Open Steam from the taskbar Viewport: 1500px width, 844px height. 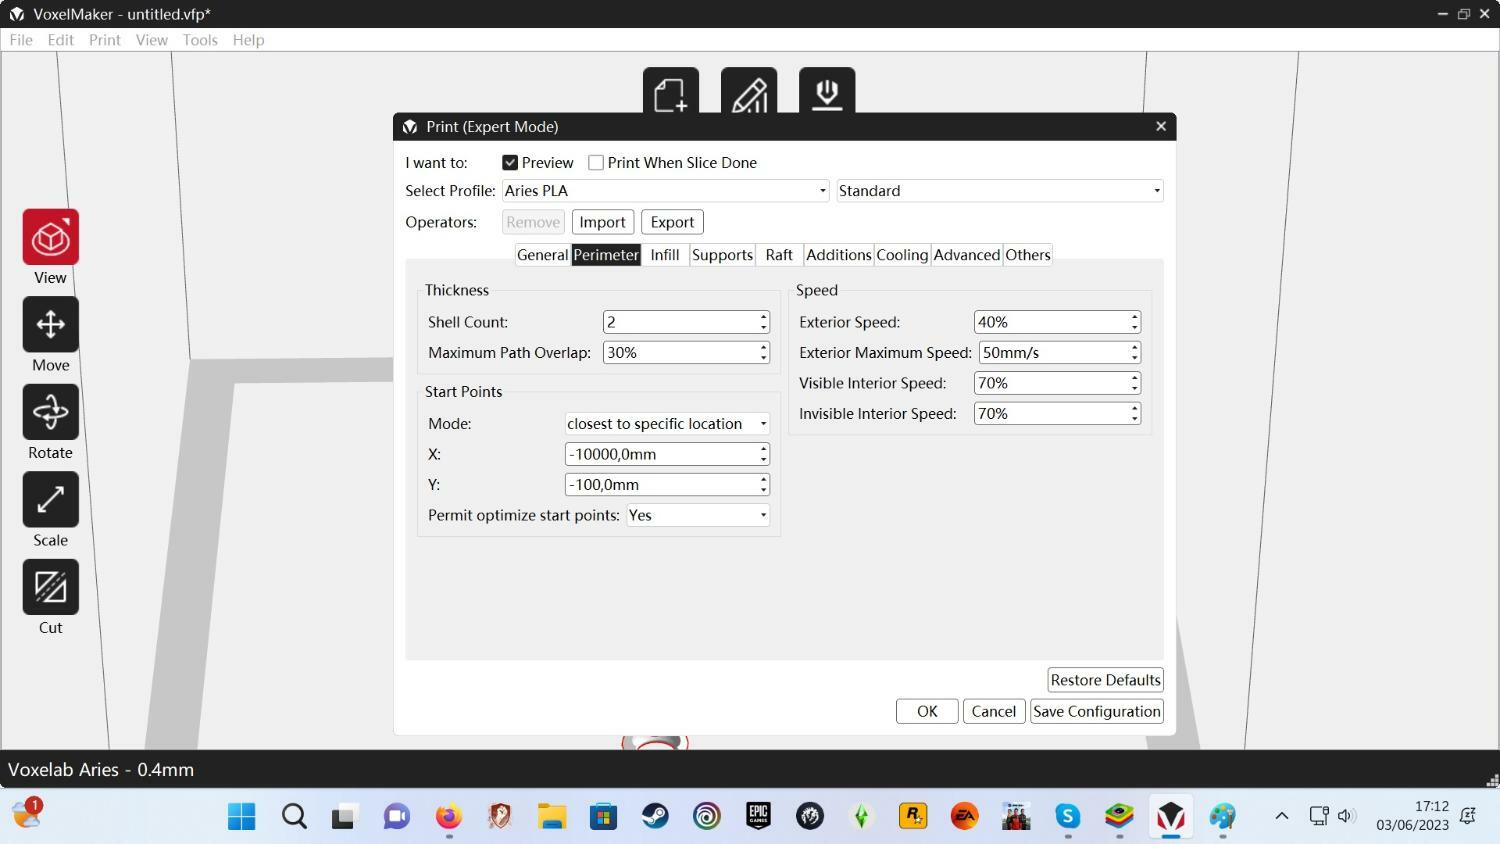point(655,816)
